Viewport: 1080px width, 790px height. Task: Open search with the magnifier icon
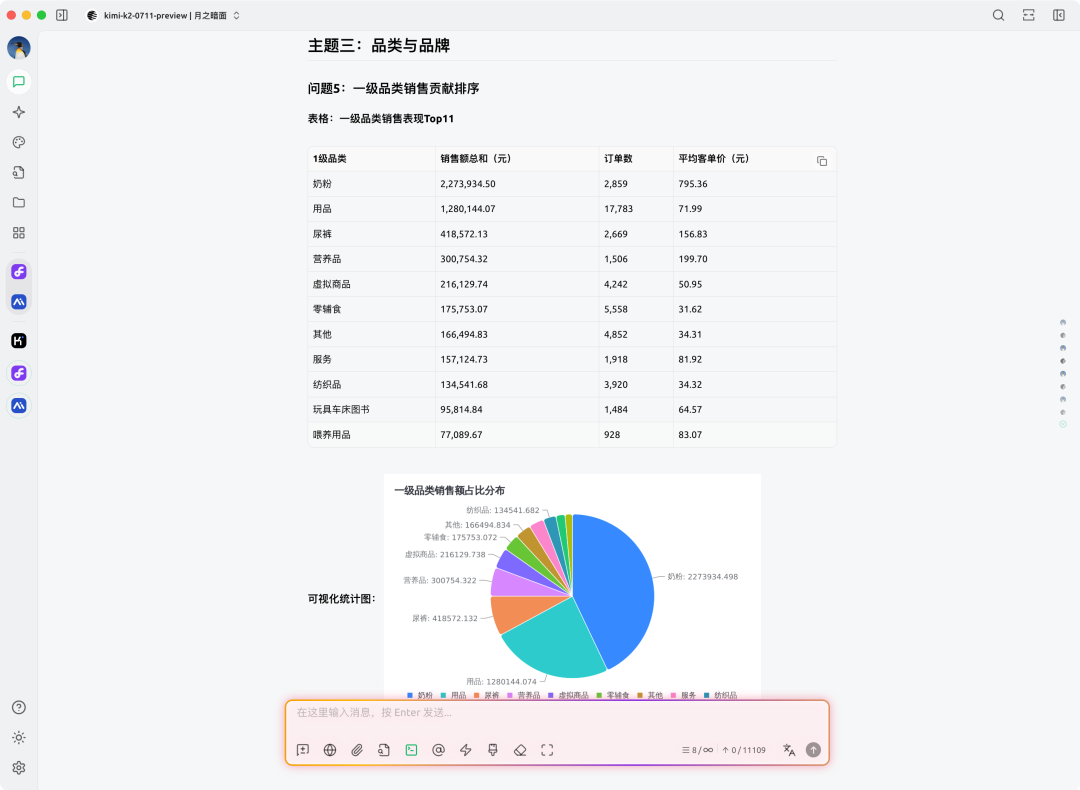coord(999,15)
